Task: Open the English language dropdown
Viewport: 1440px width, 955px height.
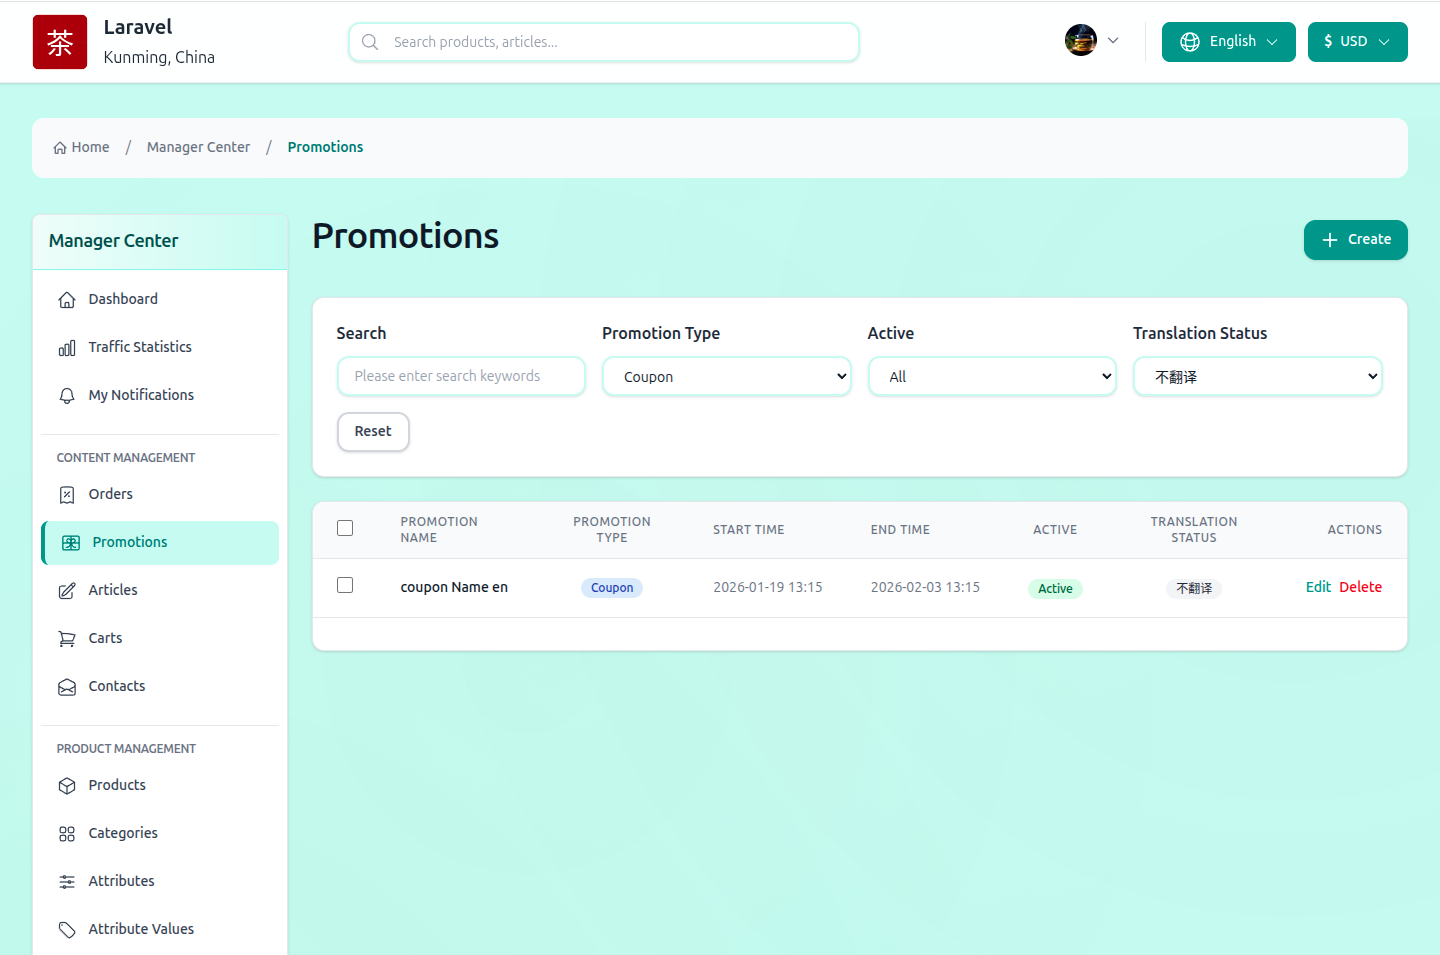Action: point(1229,42)
